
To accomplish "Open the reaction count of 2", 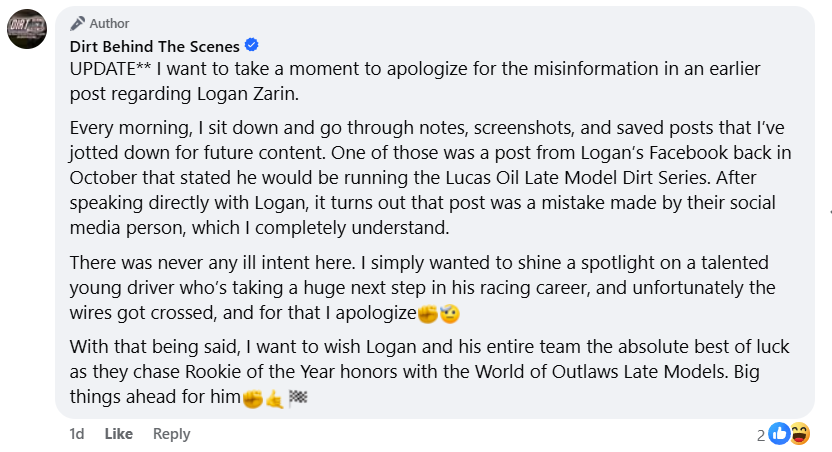I will click(x=761, y=435).
